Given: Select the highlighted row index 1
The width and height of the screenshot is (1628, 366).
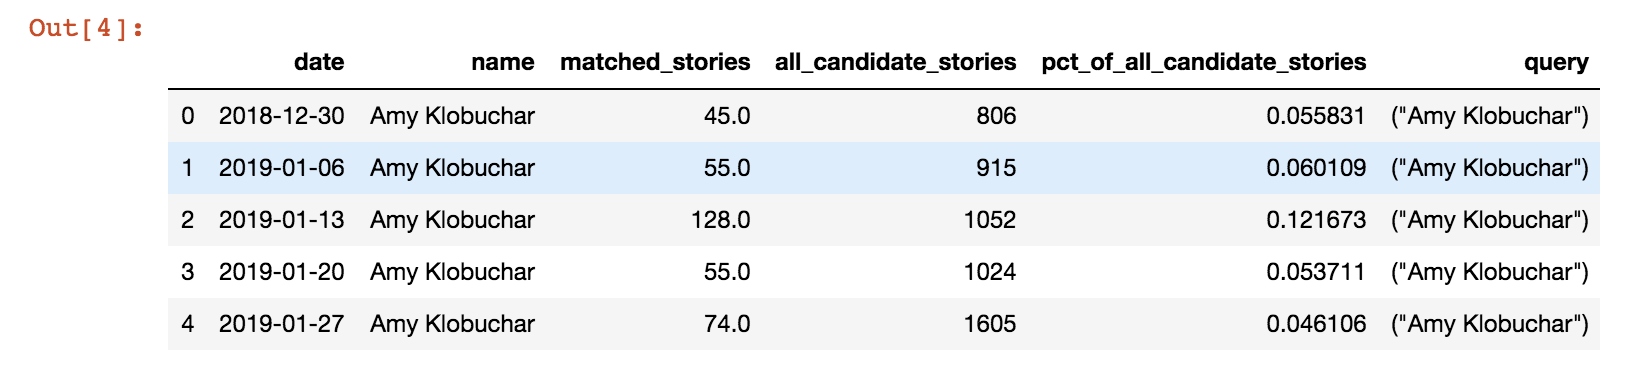Looking at the screenshot, I should point(187,168).
